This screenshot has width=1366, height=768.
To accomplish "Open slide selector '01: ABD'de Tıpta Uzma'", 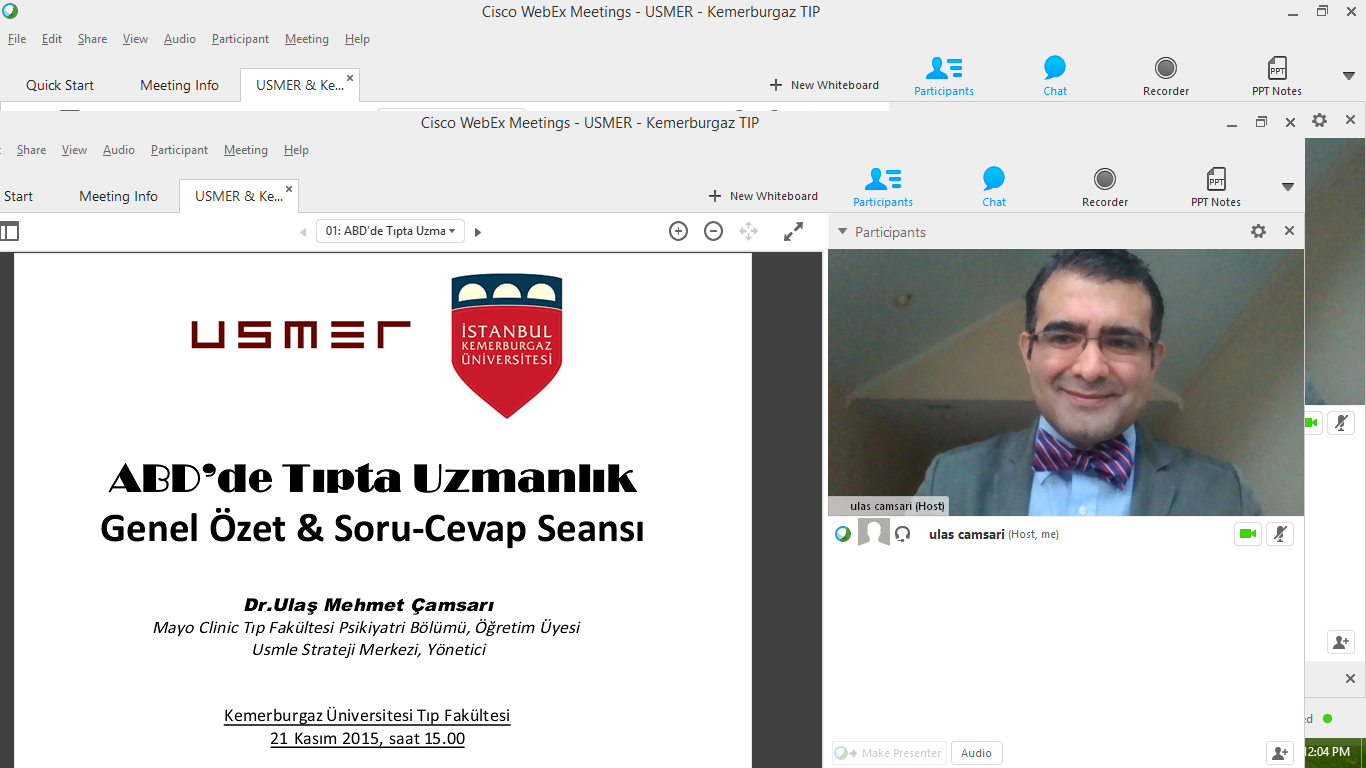I will [391, 231].
